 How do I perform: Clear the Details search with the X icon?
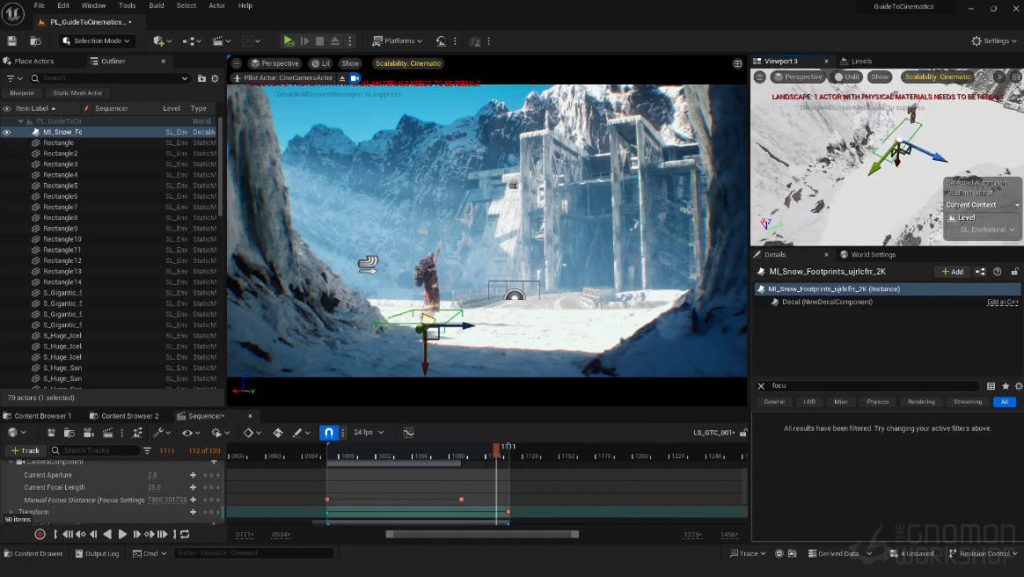[x=761, y=386]
